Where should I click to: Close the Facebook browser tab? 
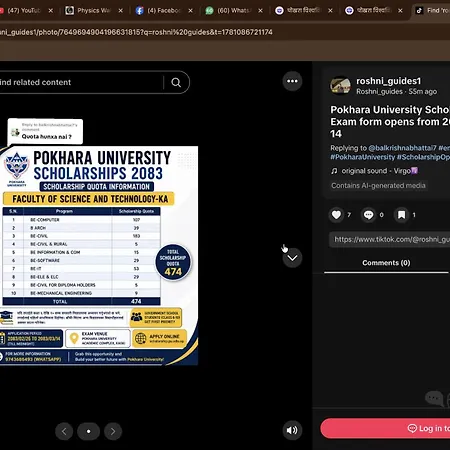190,11
